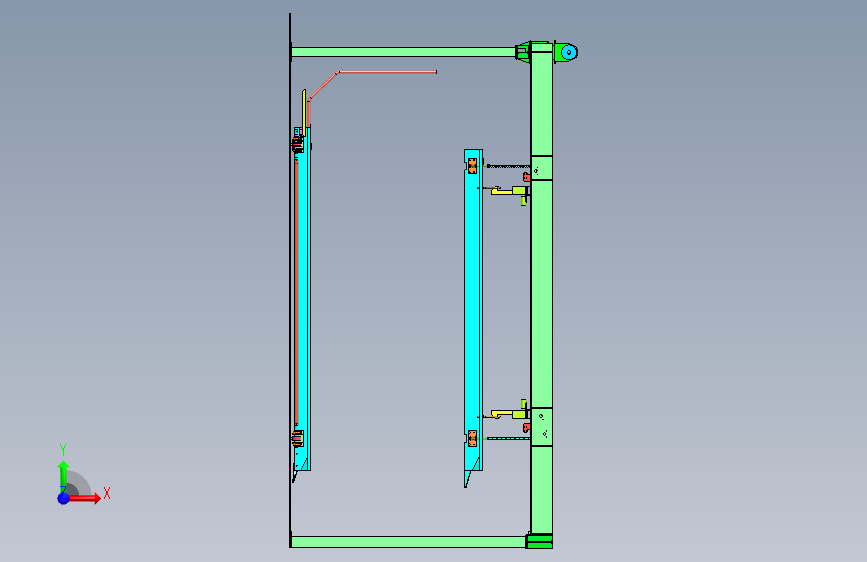Select the yellow strip above the left panel
Screen dimensions: 867x562
tap(304, 112)
